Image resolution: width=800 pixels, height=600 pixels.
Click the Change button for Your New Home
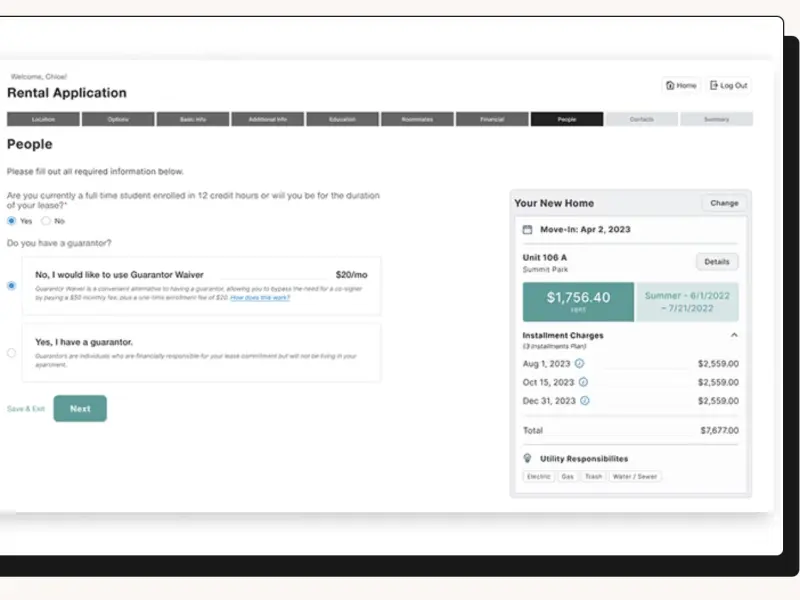coord(724,203)
